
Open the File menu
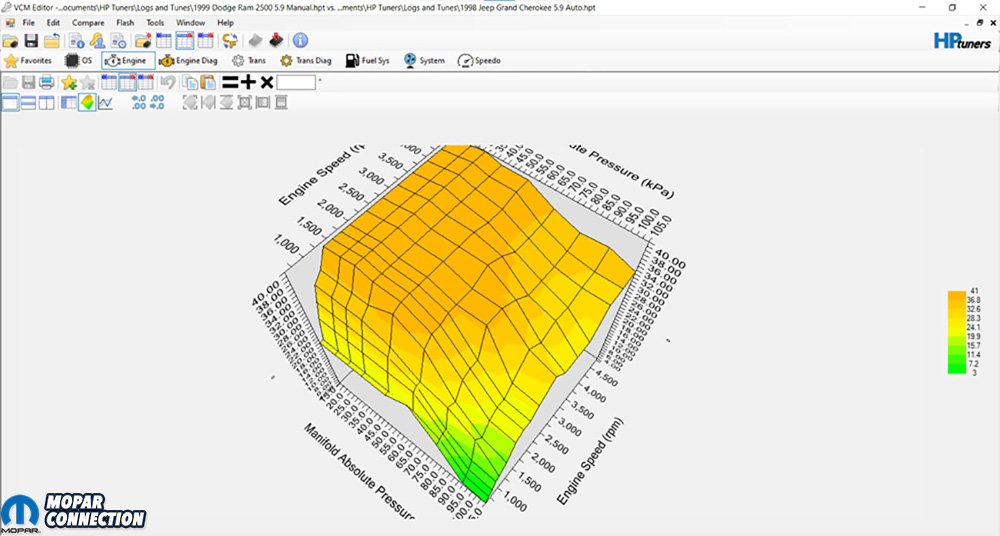[28, 22]
